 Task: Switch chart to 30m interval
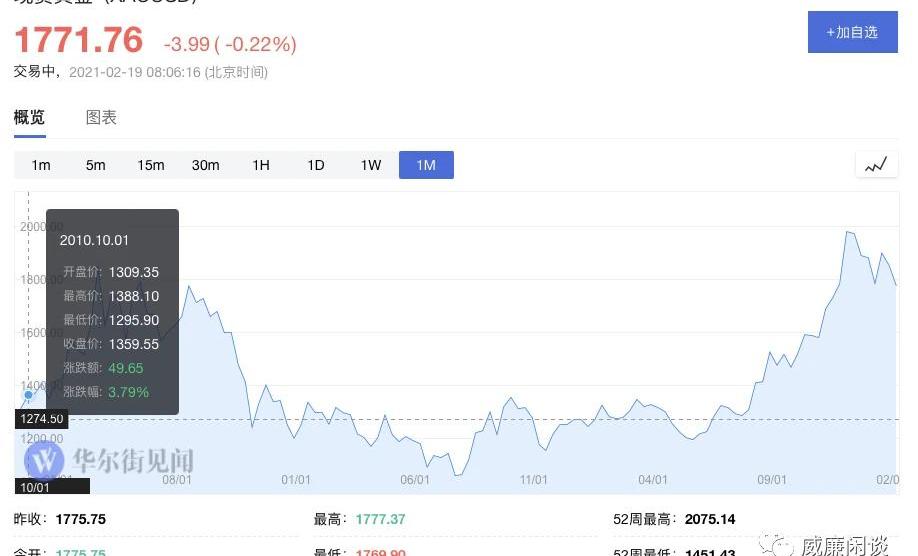click(206, 165)
